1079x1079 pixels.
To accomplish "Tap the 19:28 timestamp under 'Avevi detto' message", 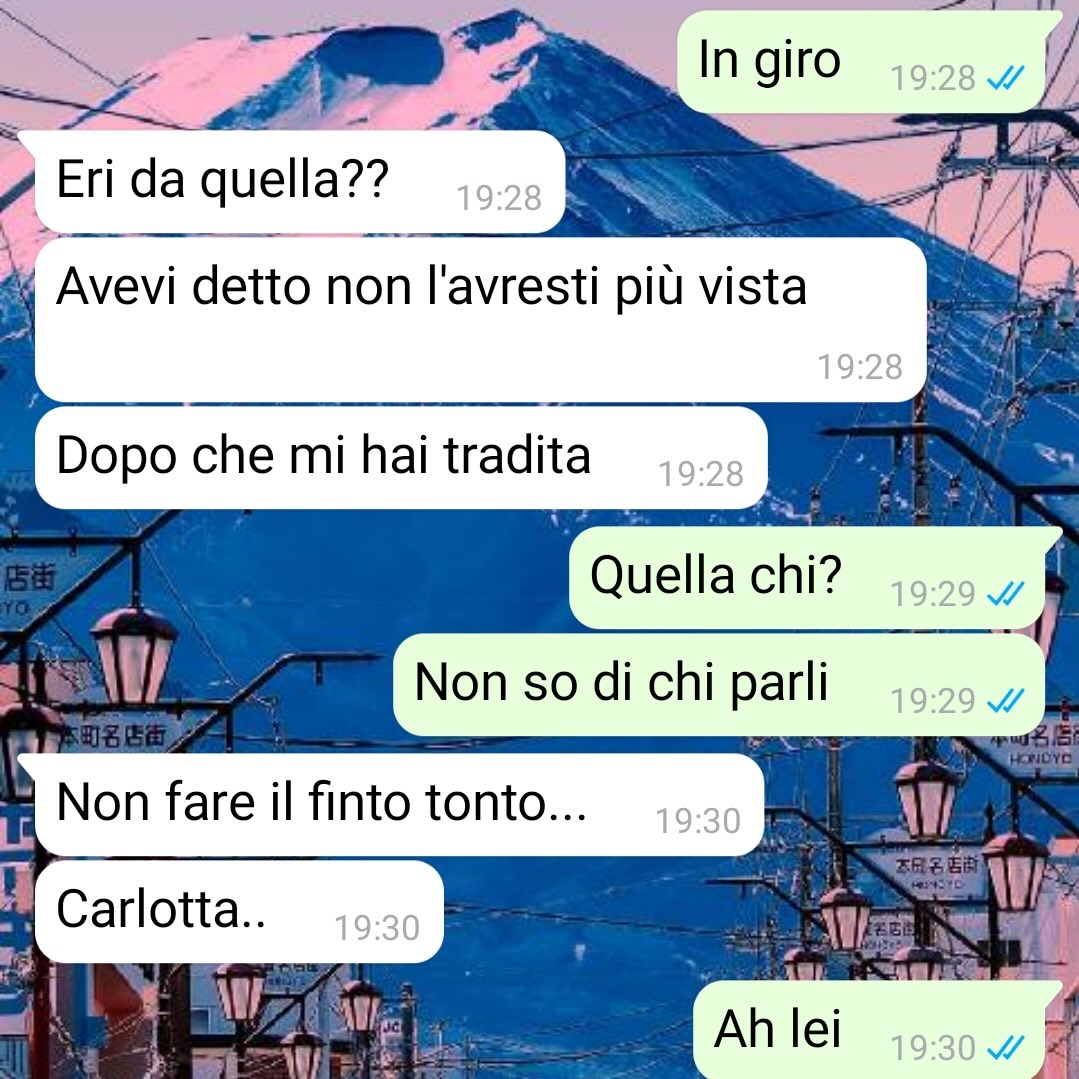I will tap(860, 367).
